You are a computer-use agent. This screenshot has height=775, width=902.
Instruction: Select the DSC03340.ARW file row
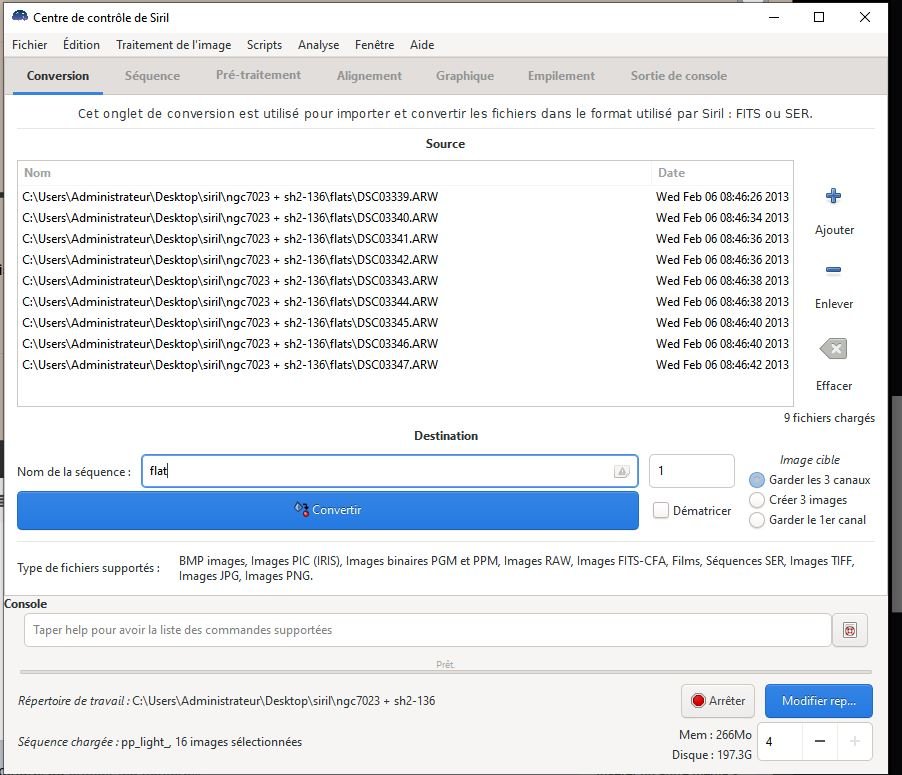pos(405,218)
